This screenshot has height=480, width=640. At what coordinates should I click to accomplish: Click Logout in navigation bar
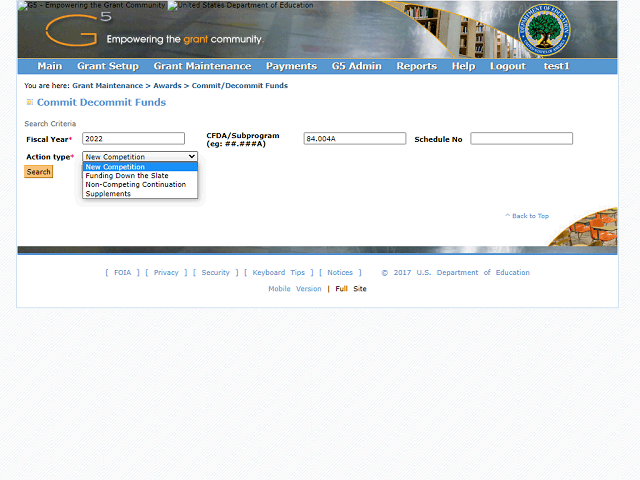click(508, 66)
